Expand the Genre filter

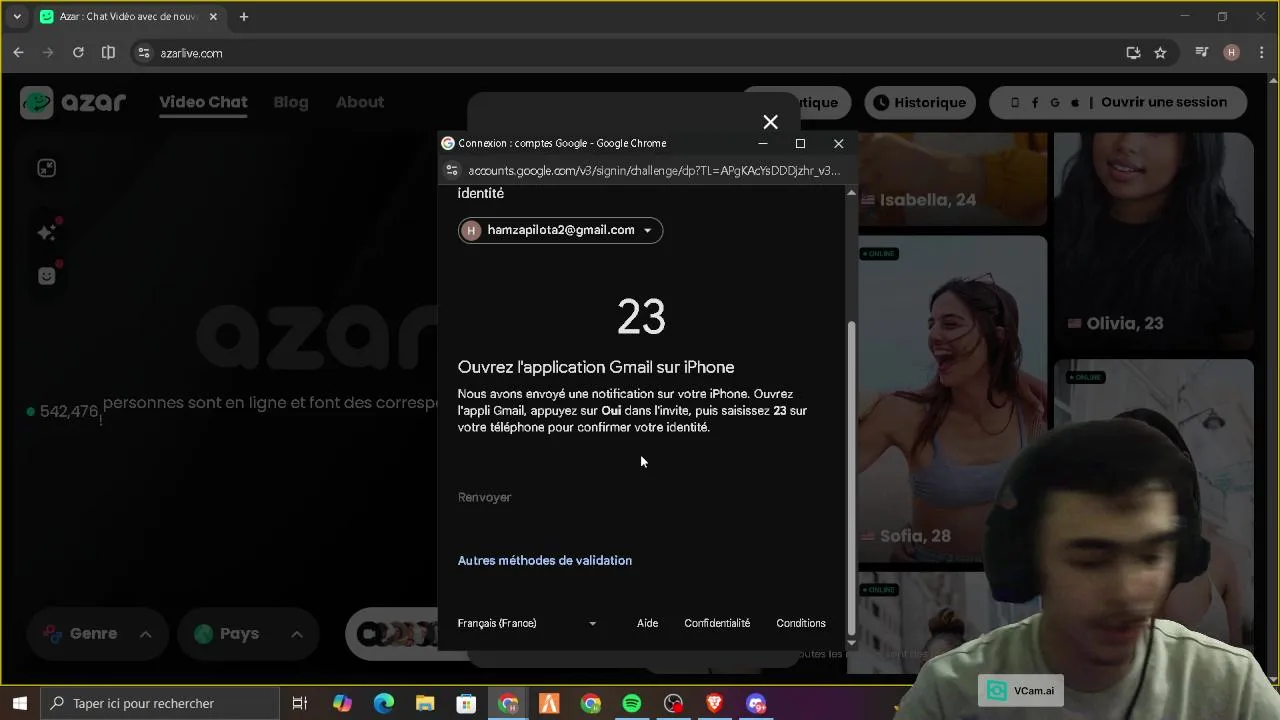[x=97, y=634]
